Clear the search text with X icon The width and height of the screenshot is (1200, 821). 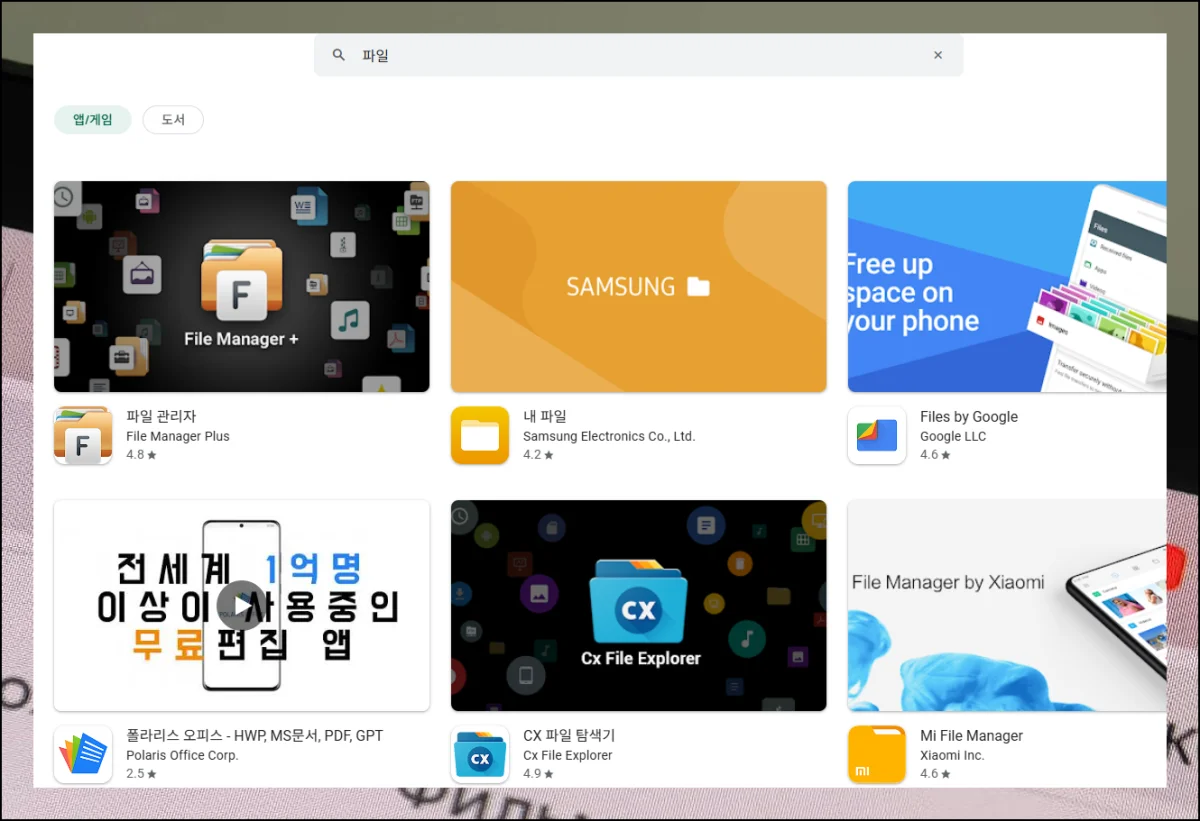(x=938, y=55)
